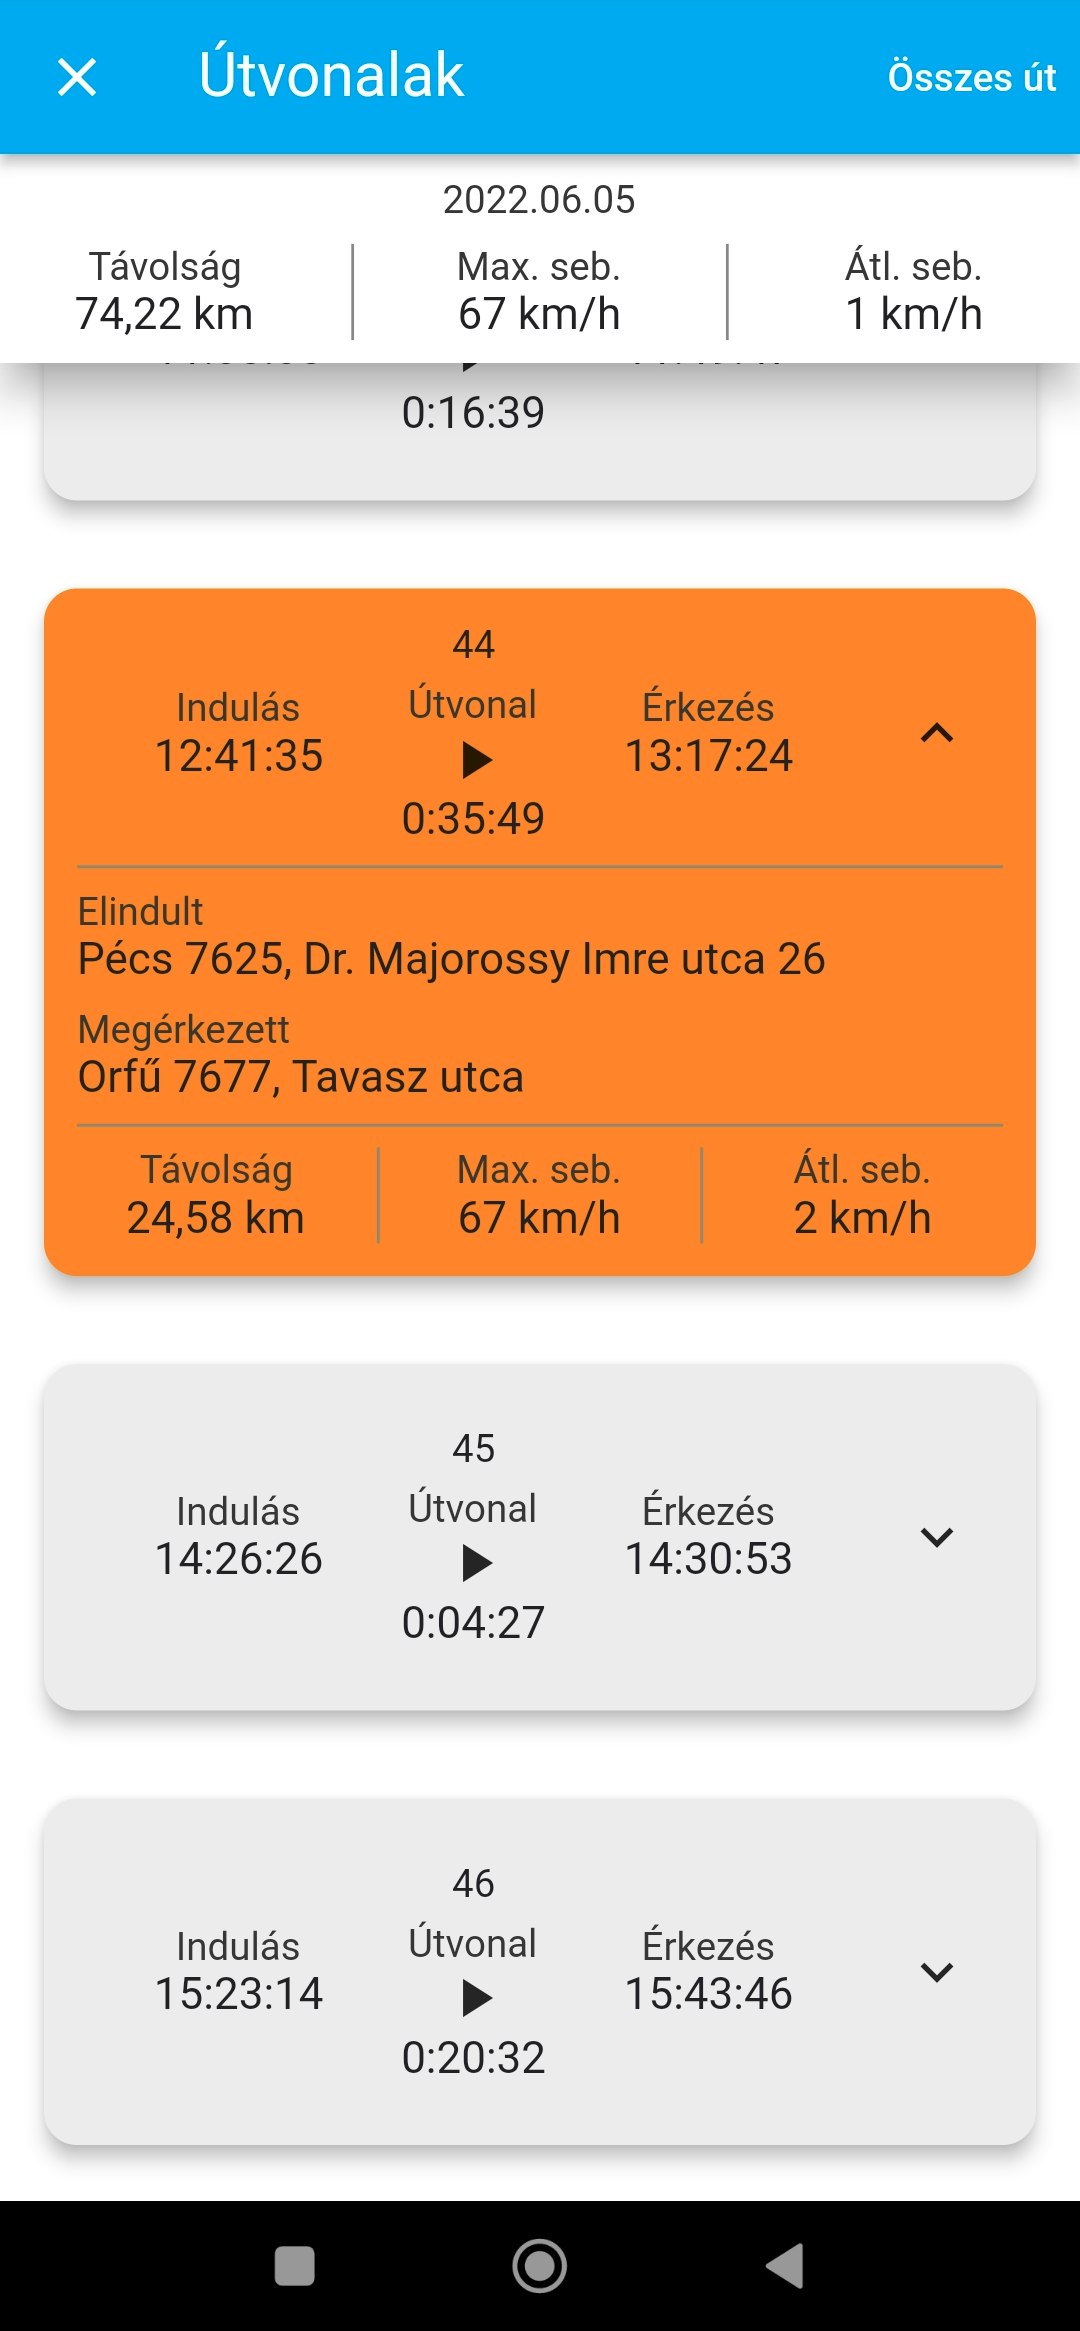Screen dimensions: 1080x2331
Task: Tap route 45 departure time 14:26:26
Action: (x=239, y=1559)
